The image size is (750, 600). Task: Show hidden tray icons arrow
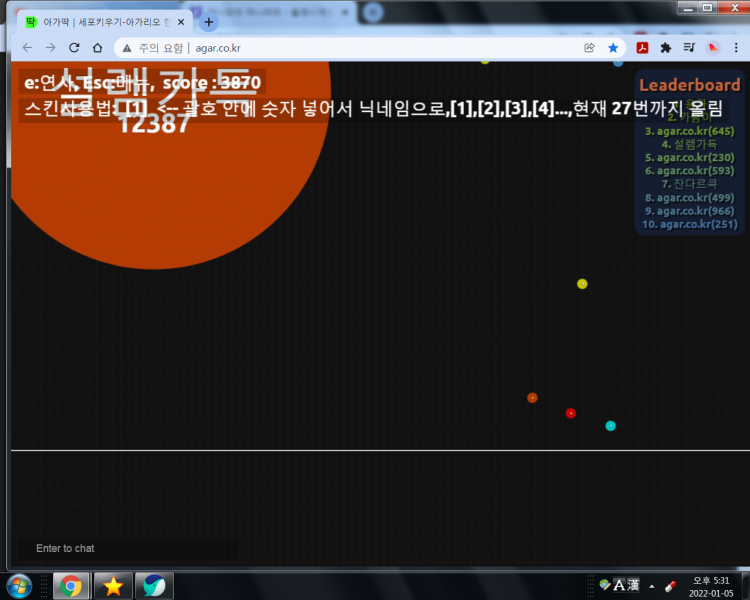[x=651, y=586]
